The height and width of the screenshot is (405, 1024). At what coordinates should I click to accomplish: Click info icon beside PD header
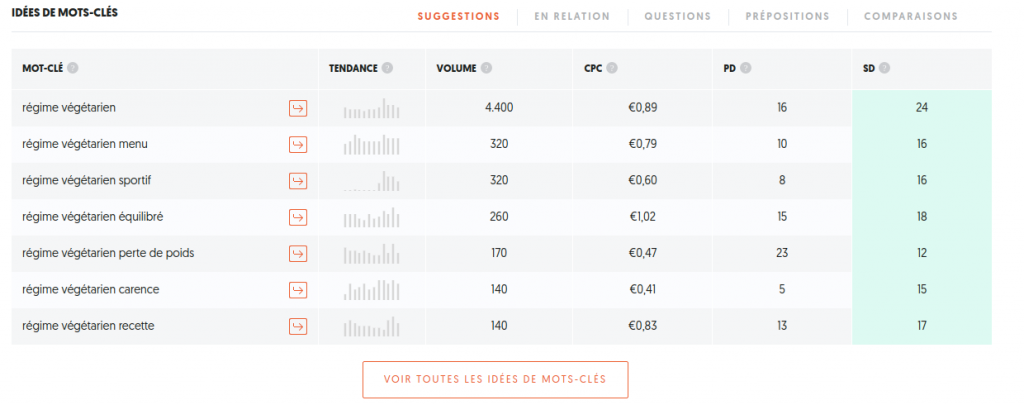click(746, 69)
